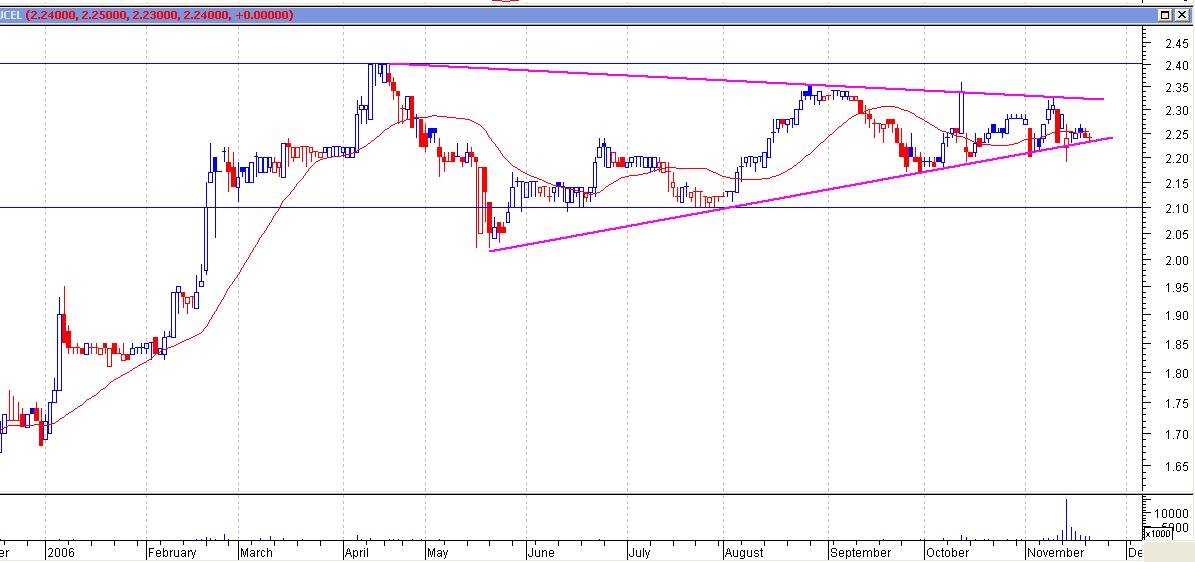Click the February label on date axis
The width and height of the screenshot is (1195, 562).
click(172, 552)
